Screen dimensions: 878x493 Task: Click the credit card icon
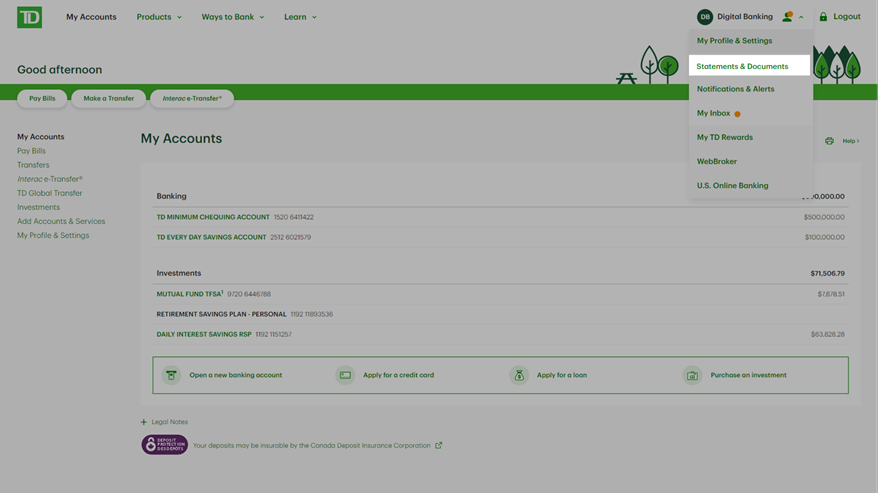point(345,375)
